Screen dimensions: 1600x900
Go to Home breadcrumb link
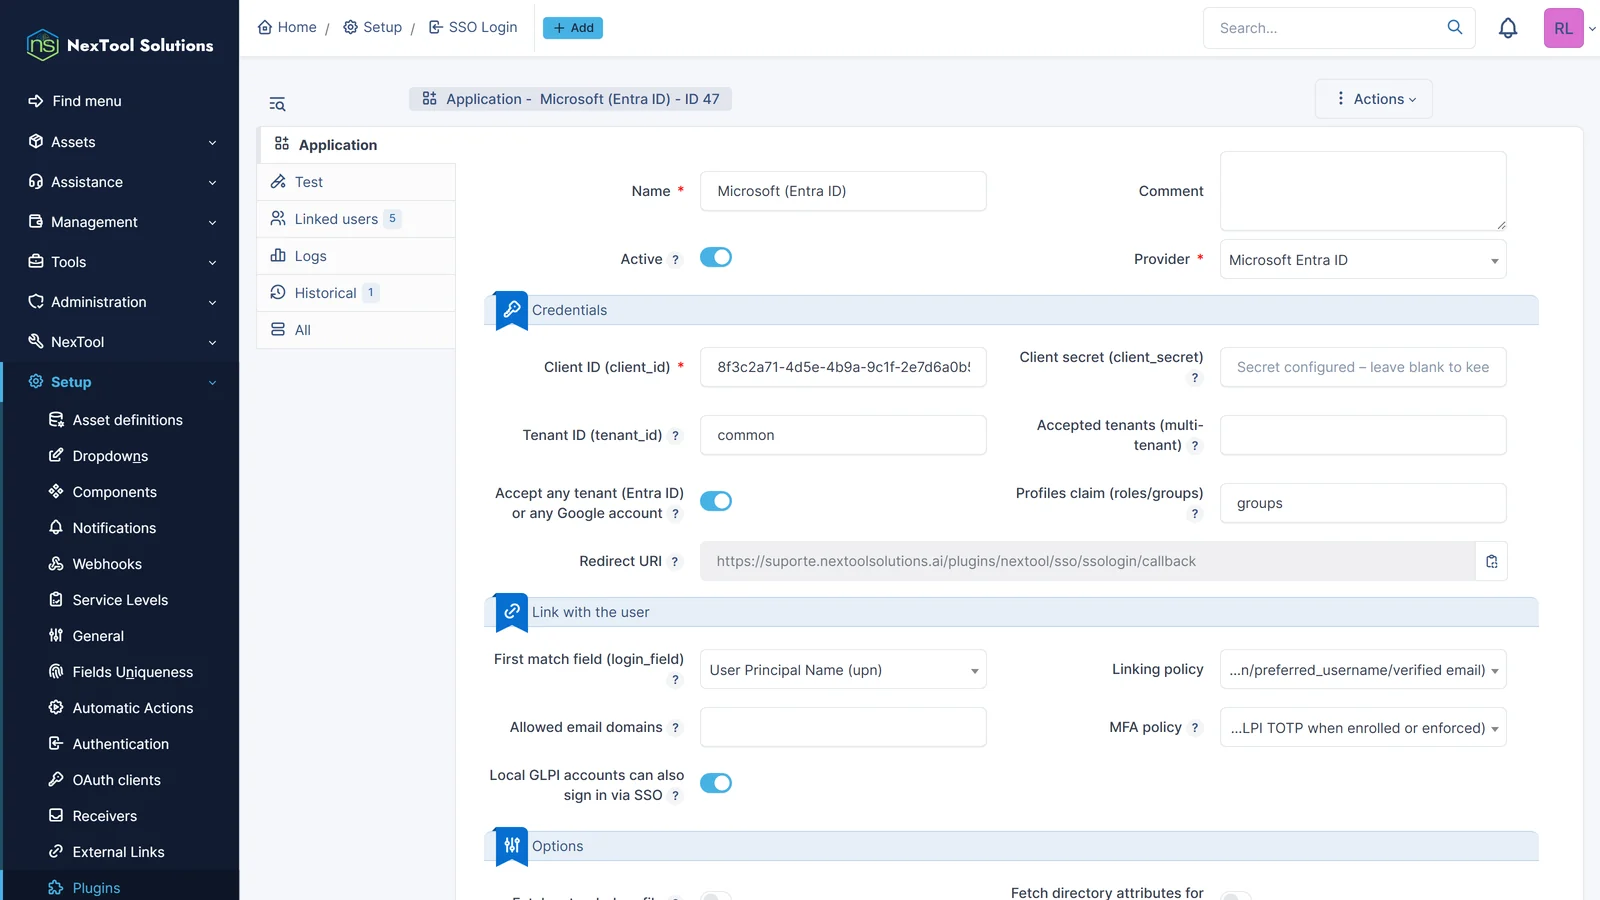(287, 27)
